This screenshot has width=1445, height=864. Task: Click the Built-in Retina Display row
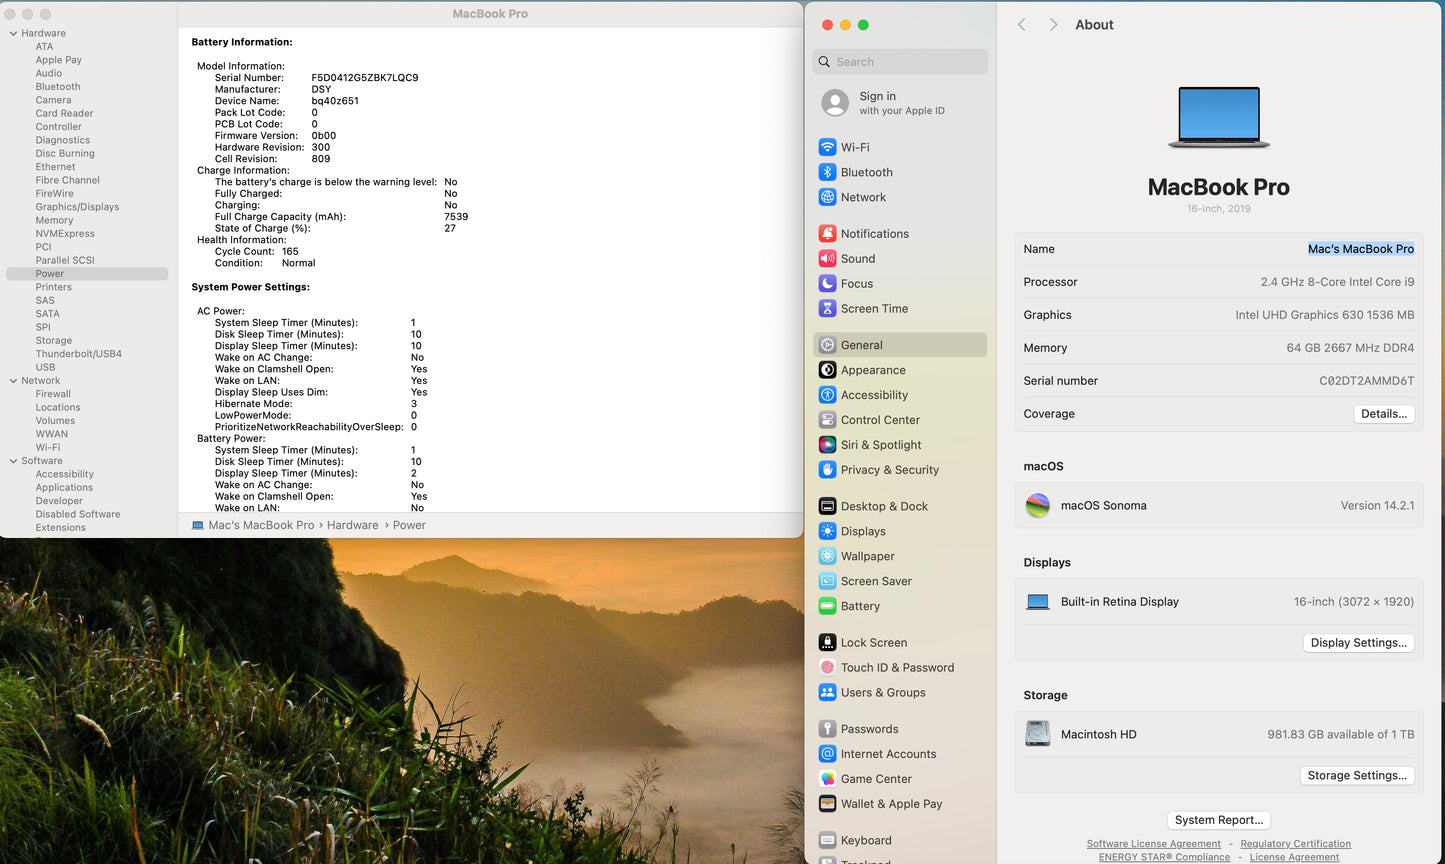pos(1219,602)
